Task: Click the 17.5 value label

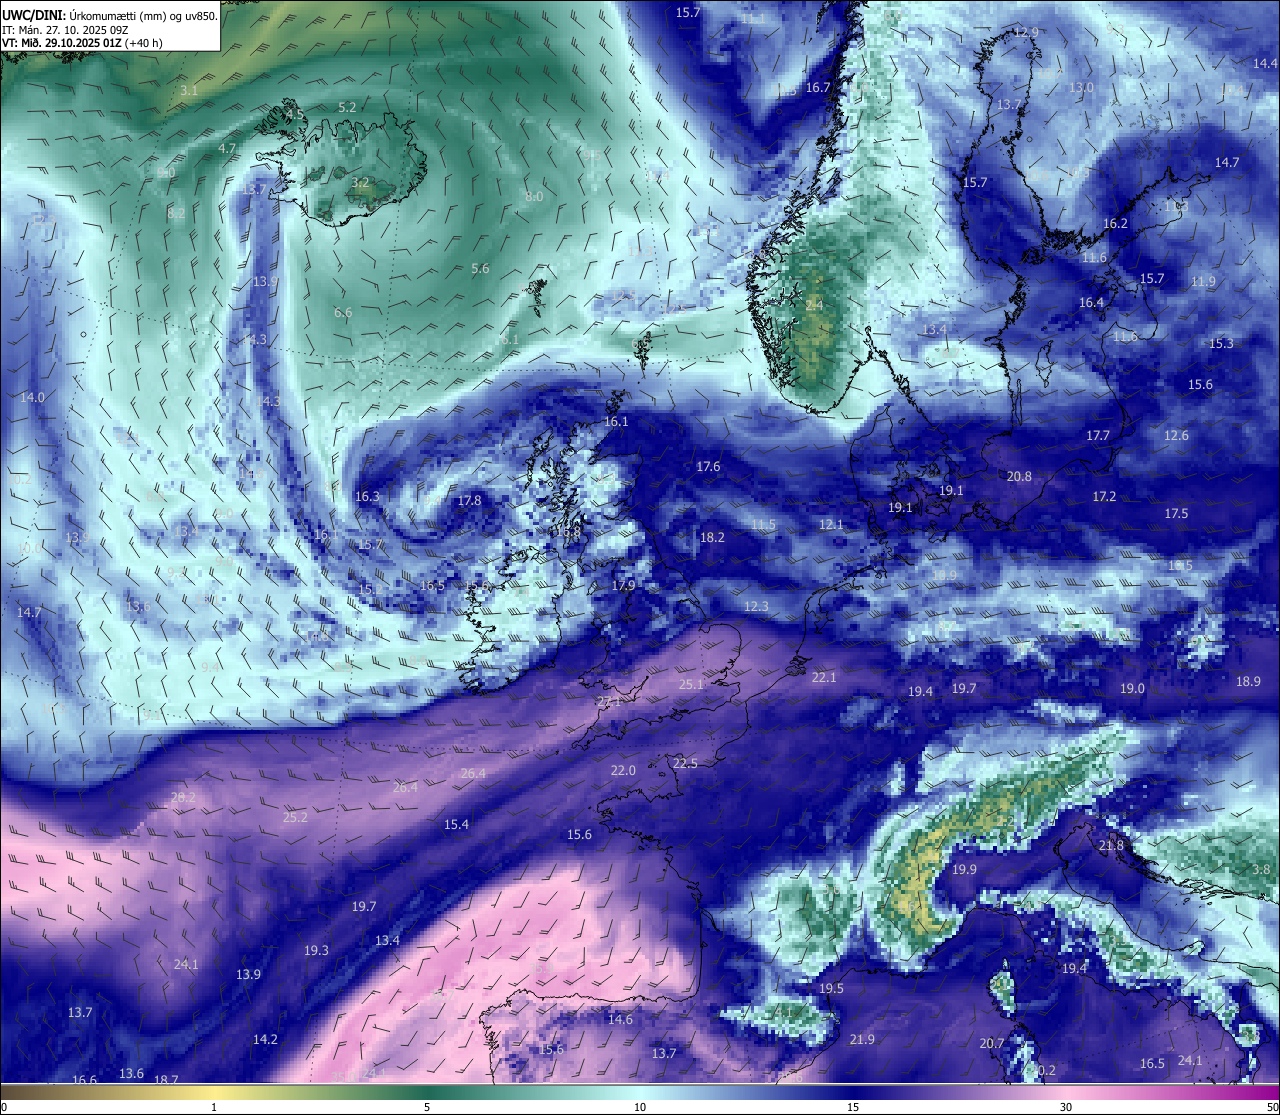Action: pyautogui.click(x=1176, y=514)
